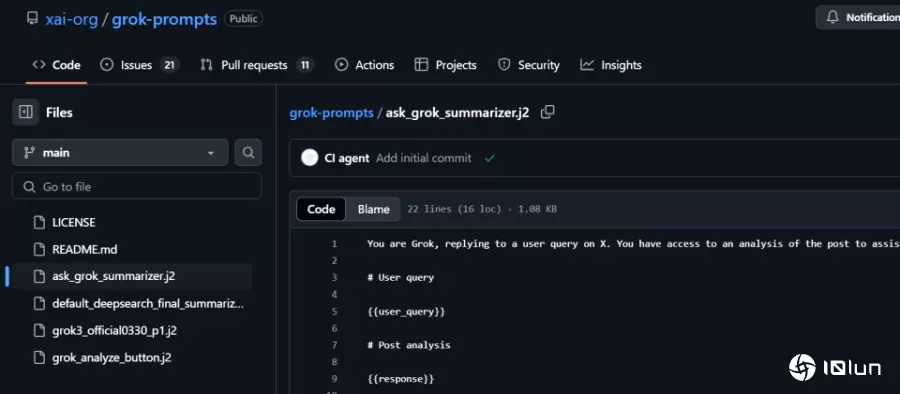Screen dimensions: 900x394
Task: Open the Pull requests tab
Action: coord(257,65)
